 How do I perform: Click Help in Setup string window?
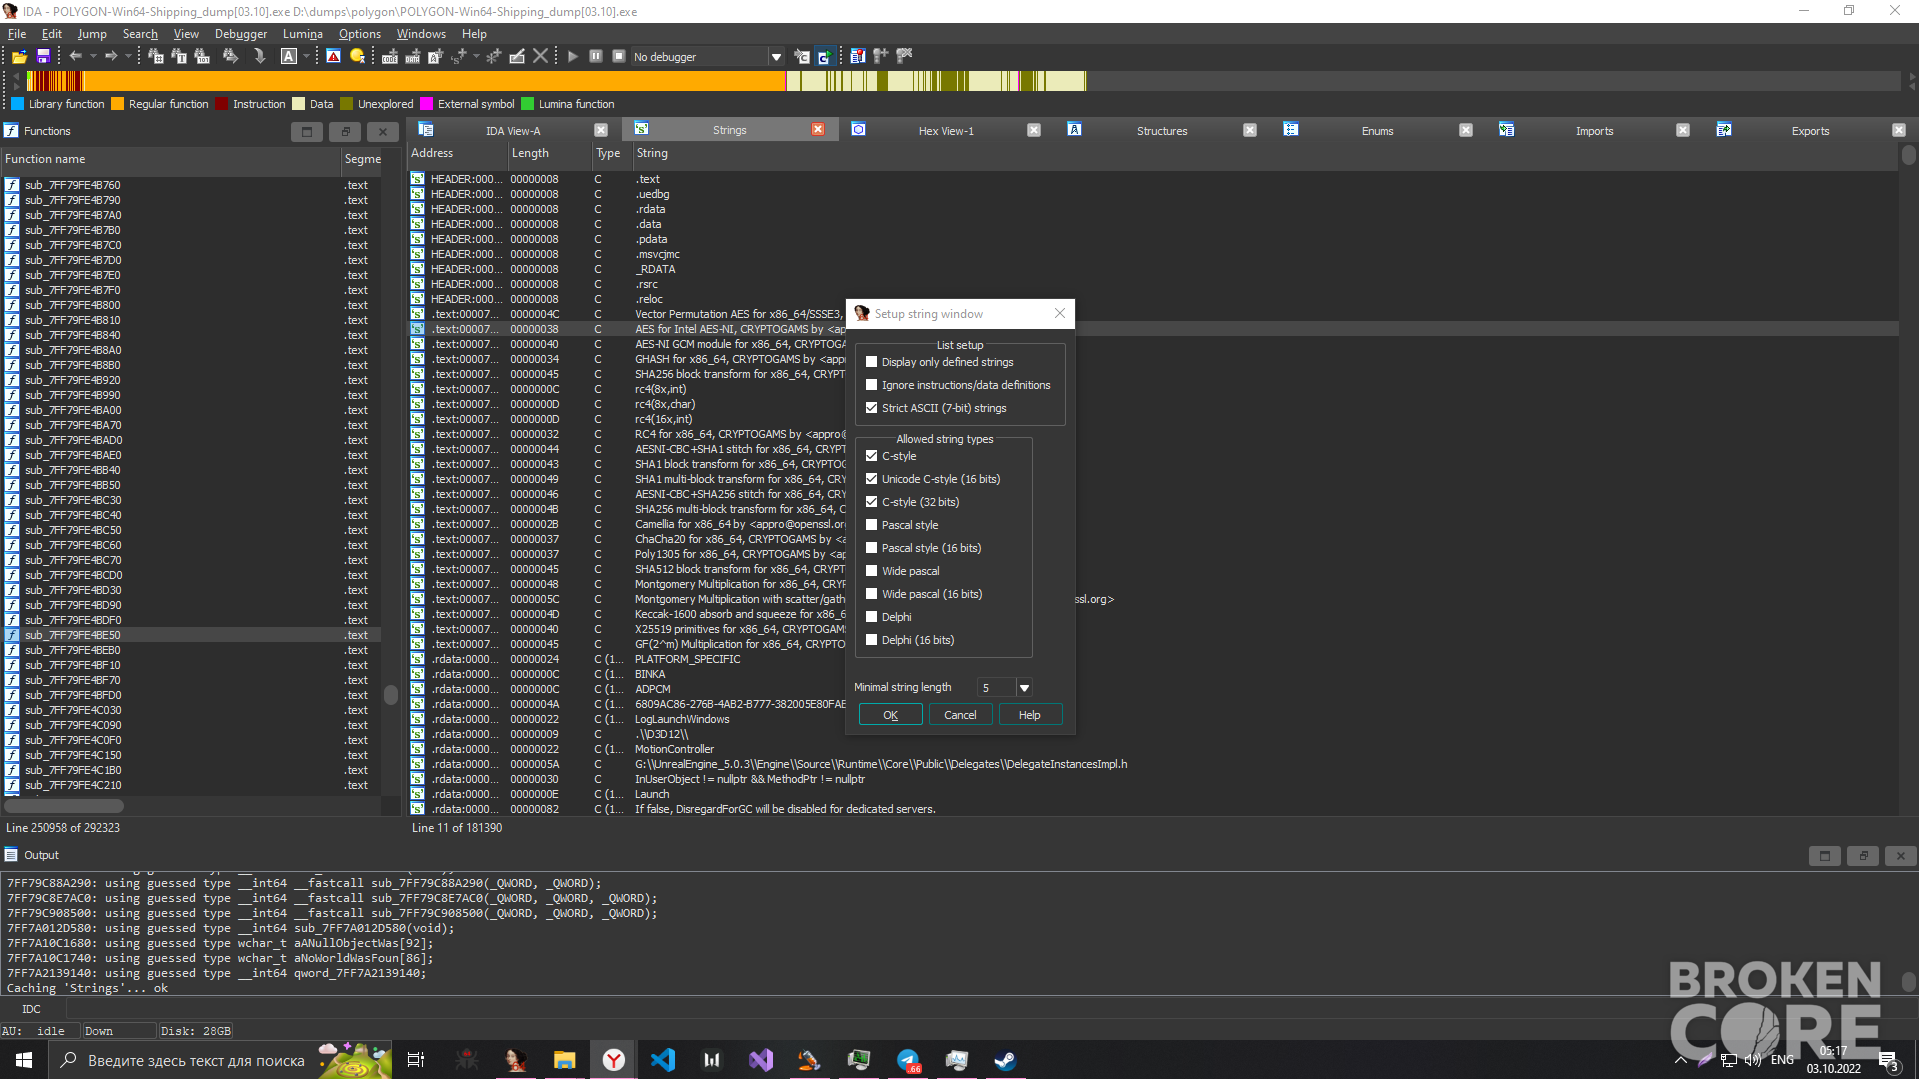coord(1030,715)
